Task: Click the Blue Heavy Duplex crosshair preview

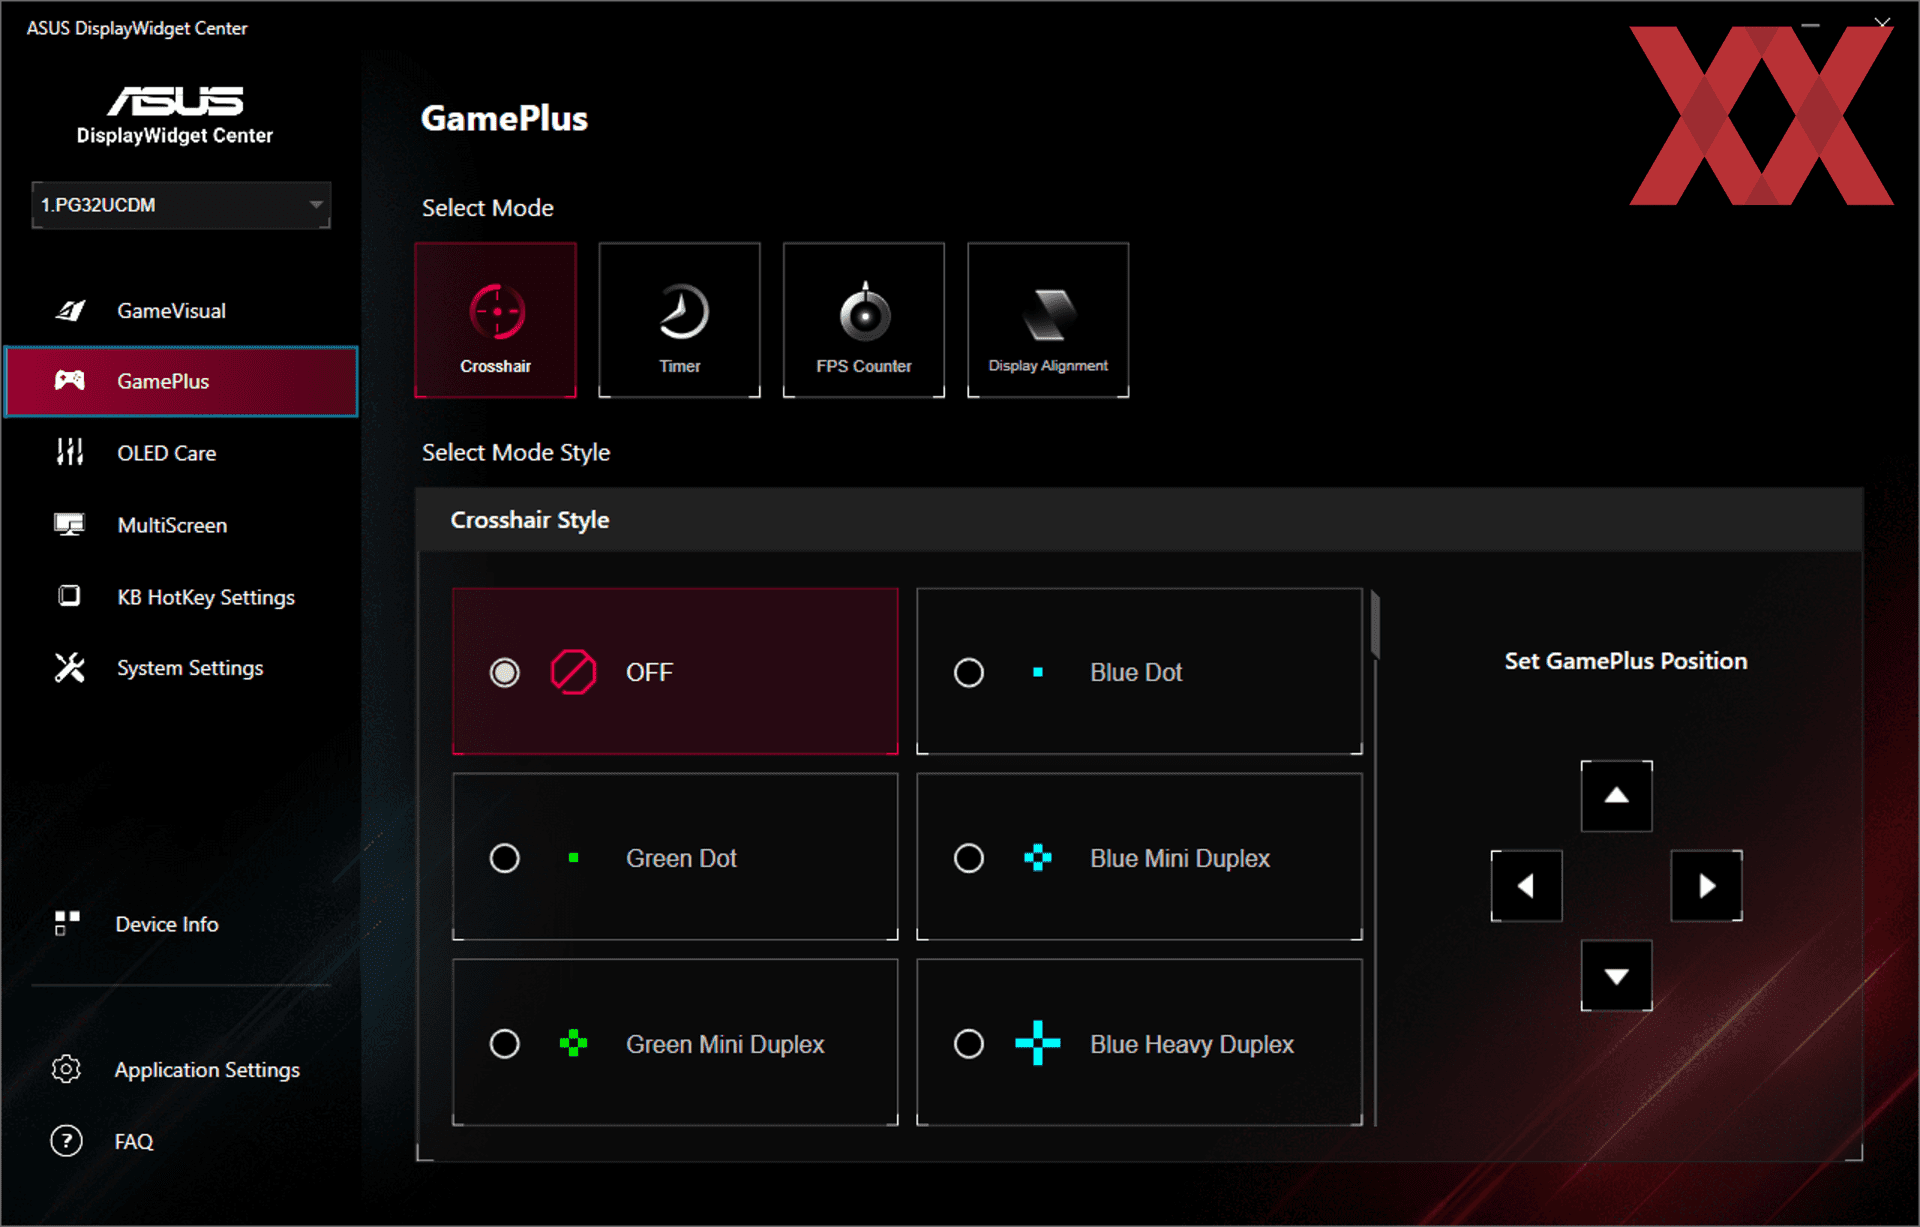Action: tap(1038, 1043)
